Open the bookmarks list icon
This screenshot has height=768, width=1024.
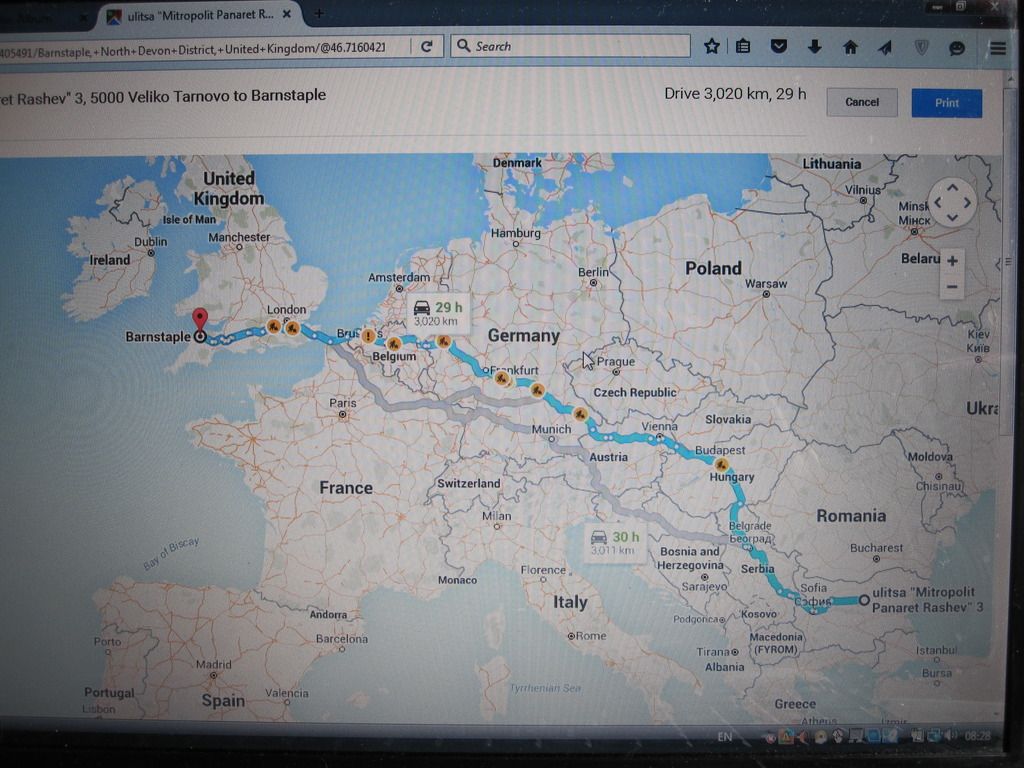[743, 46]
